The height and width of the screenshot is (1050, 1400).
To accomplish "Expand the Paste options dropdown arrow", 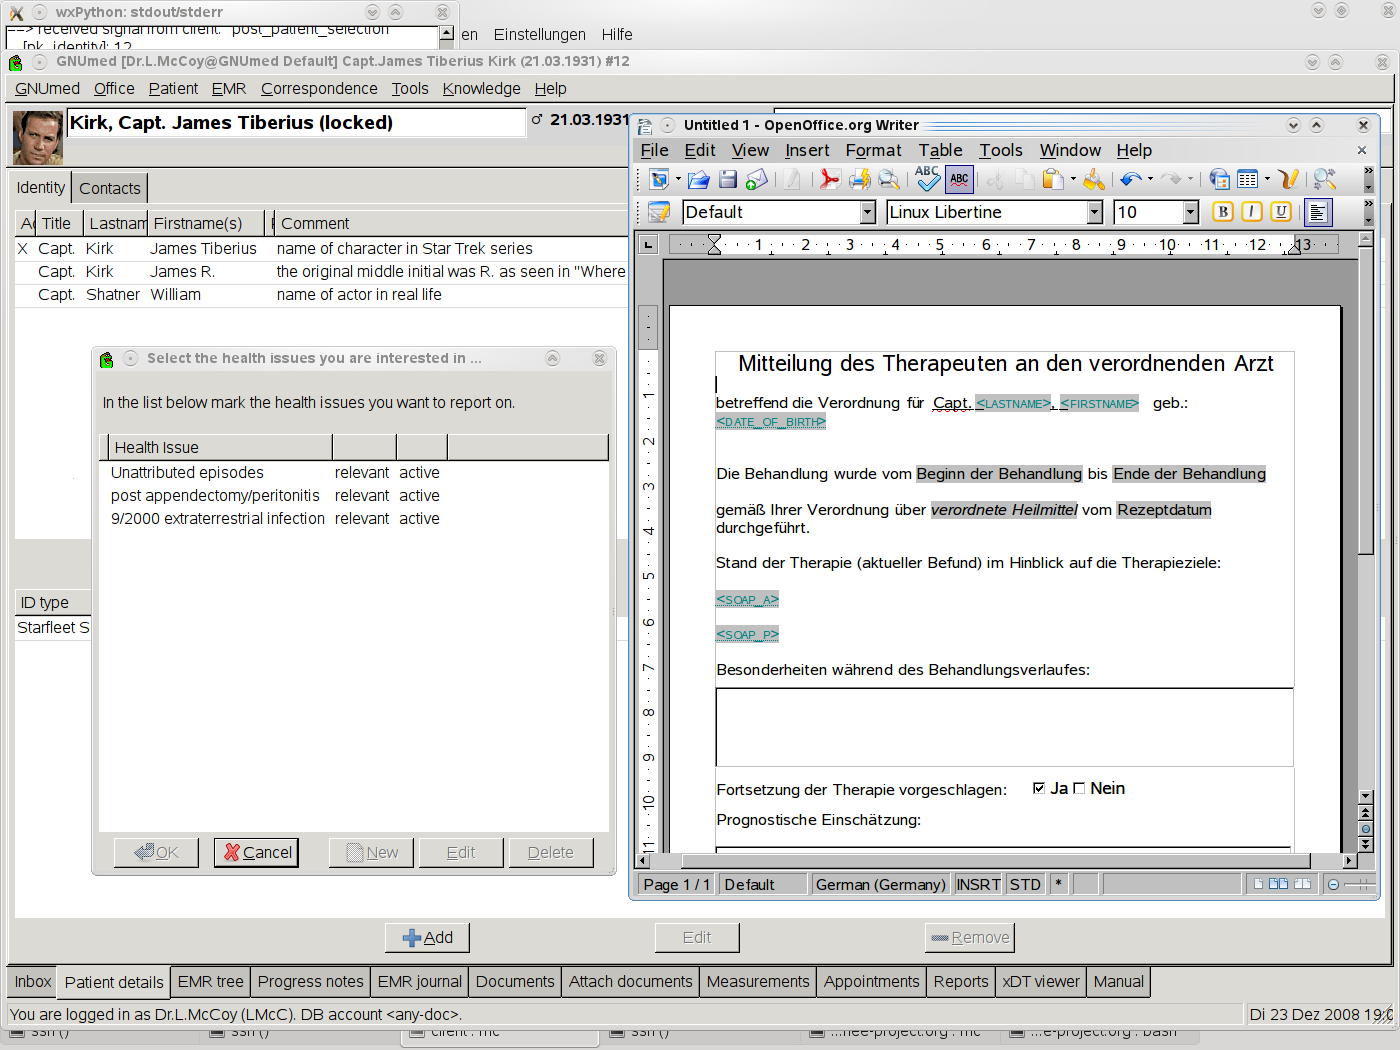I will click(x=1073, y=179).
